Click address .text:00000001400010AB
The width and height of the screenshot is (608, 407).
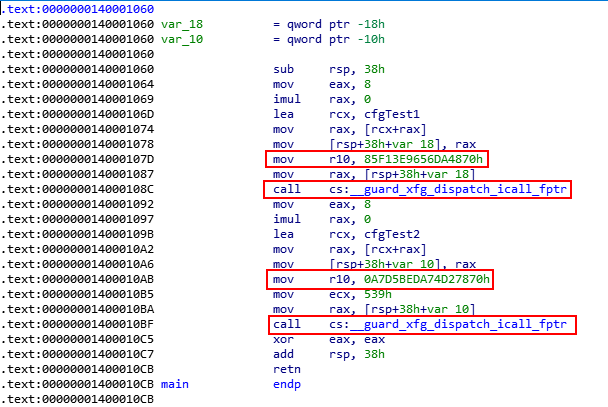coord(78,279)
